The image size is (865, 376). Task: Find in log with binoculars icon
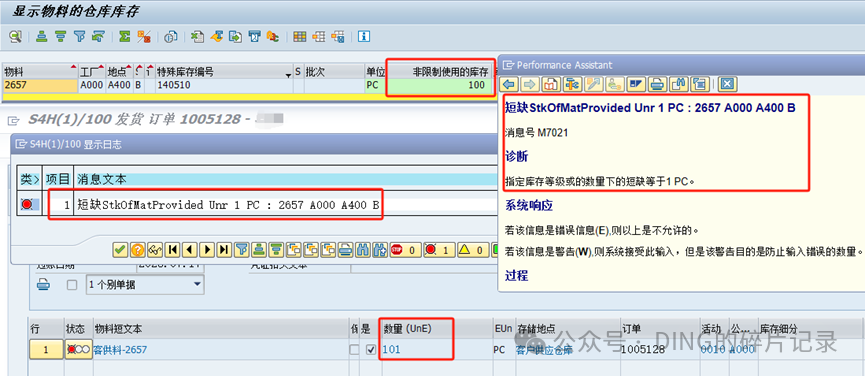point(362,250)
